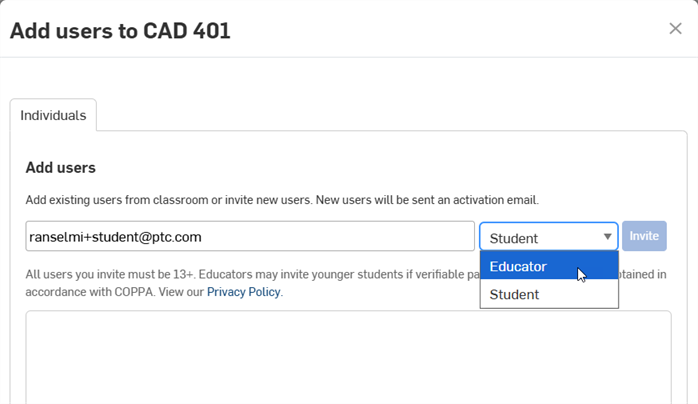Close the Add users to CAD 401 dialog

[675, 28]
